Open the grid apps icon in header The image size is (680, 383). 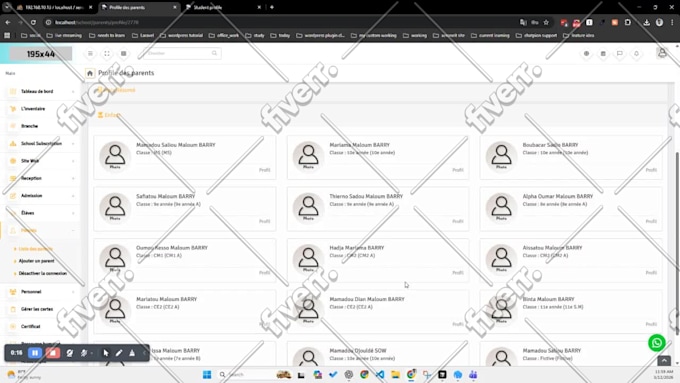click(124, 53)
